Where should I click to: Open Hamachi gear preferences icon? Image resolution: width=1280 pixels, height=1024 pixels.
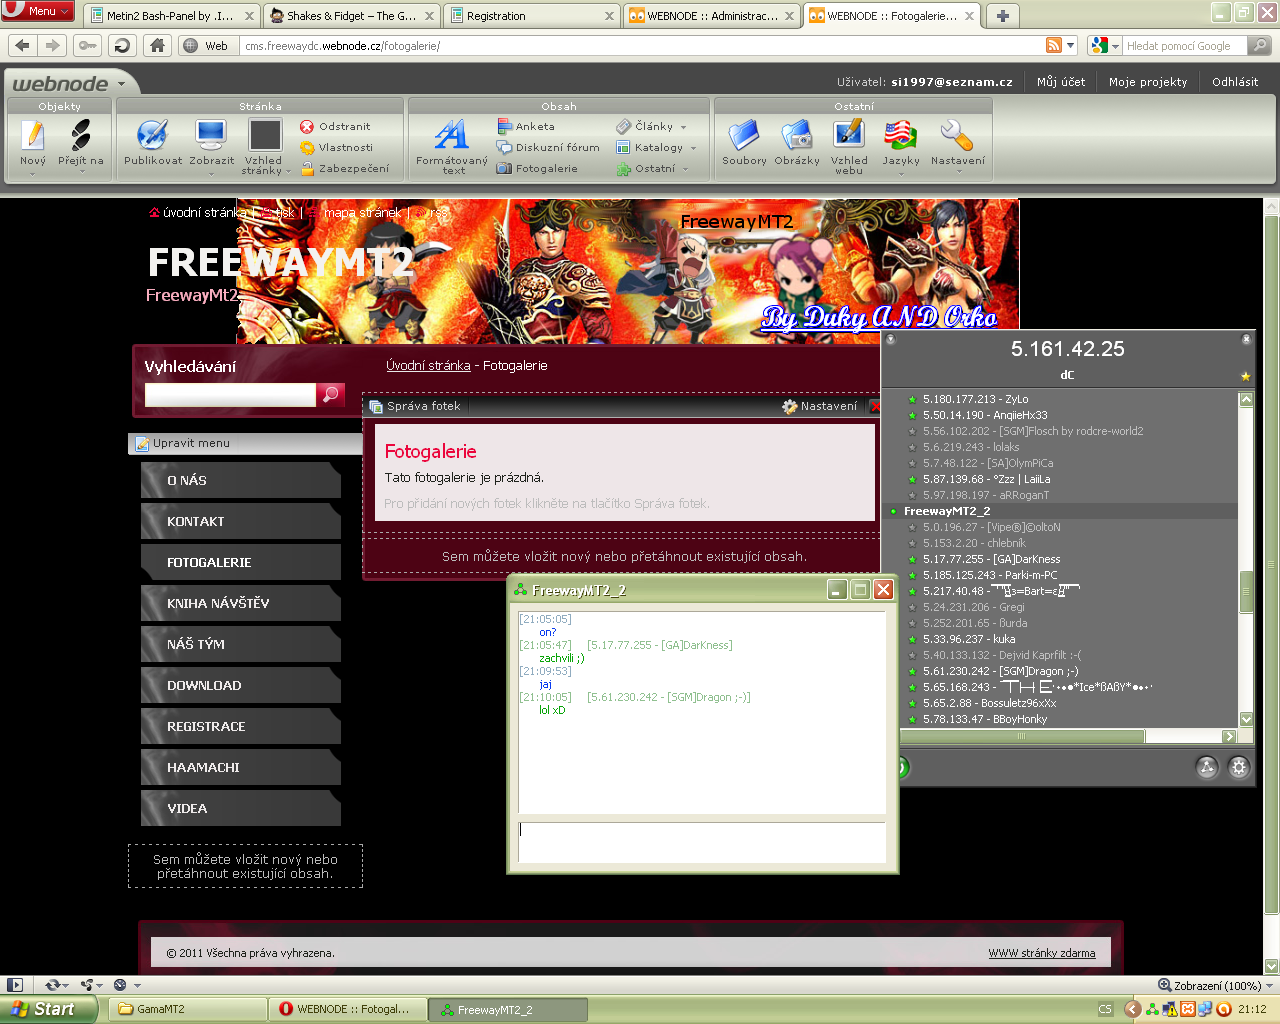[1239, 767]
